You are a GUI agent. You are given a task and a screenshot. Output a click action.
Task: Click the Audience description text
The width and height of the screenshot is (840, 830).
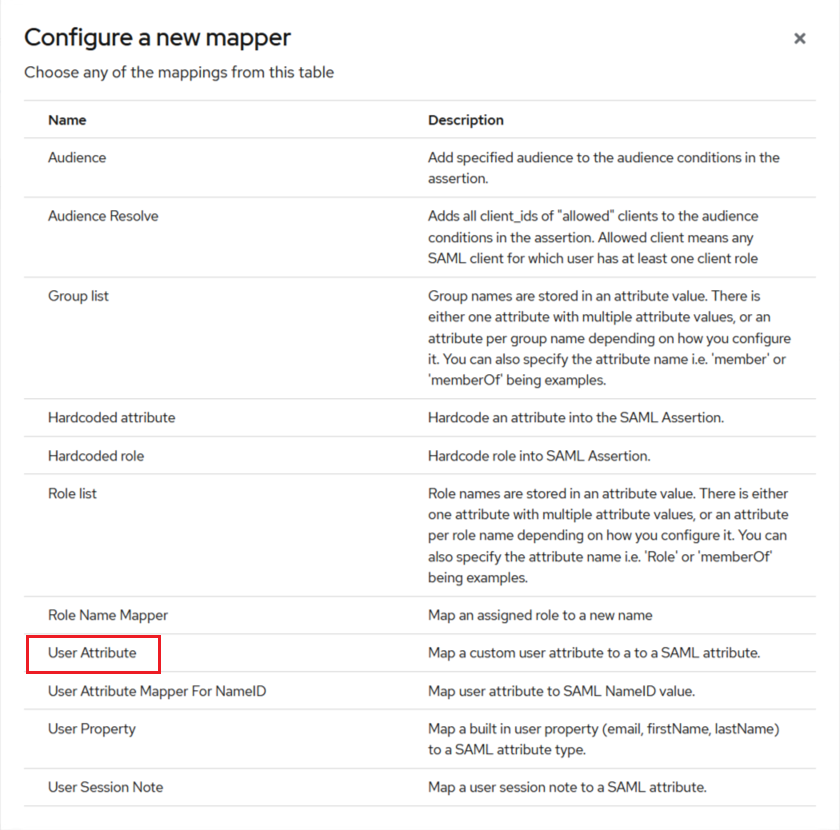click(x=604, y=168)
